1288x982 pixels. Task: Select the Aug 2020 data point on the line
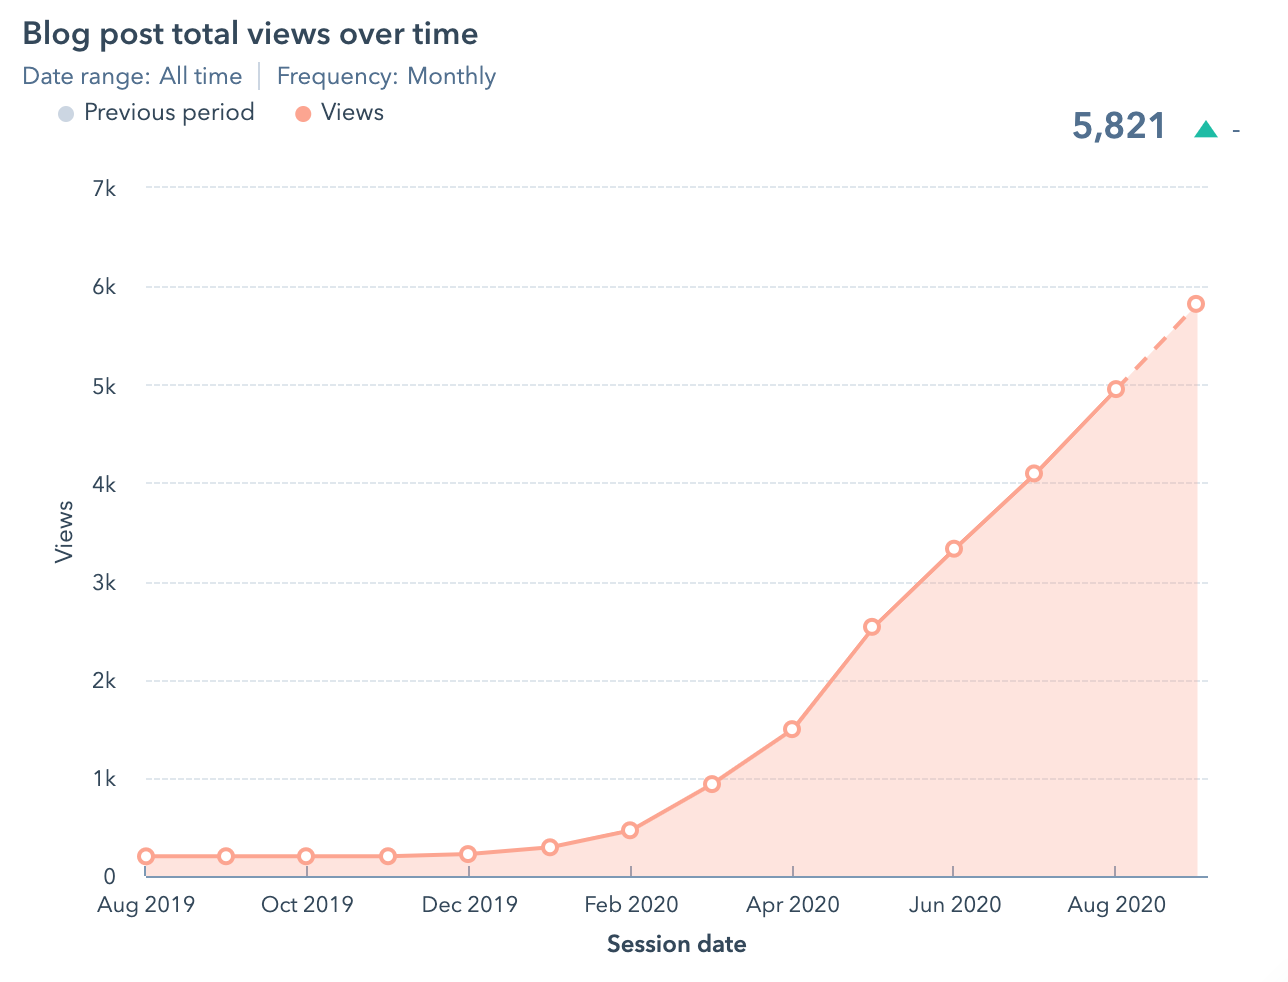tap(1116, 389)
